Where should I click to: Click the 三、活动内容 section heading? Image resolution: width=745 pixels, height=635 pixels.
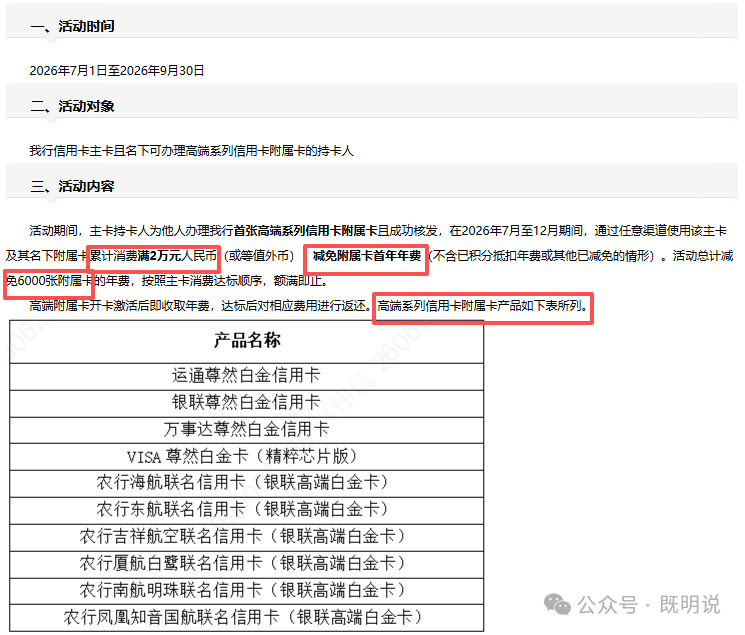tap(72, 186)
